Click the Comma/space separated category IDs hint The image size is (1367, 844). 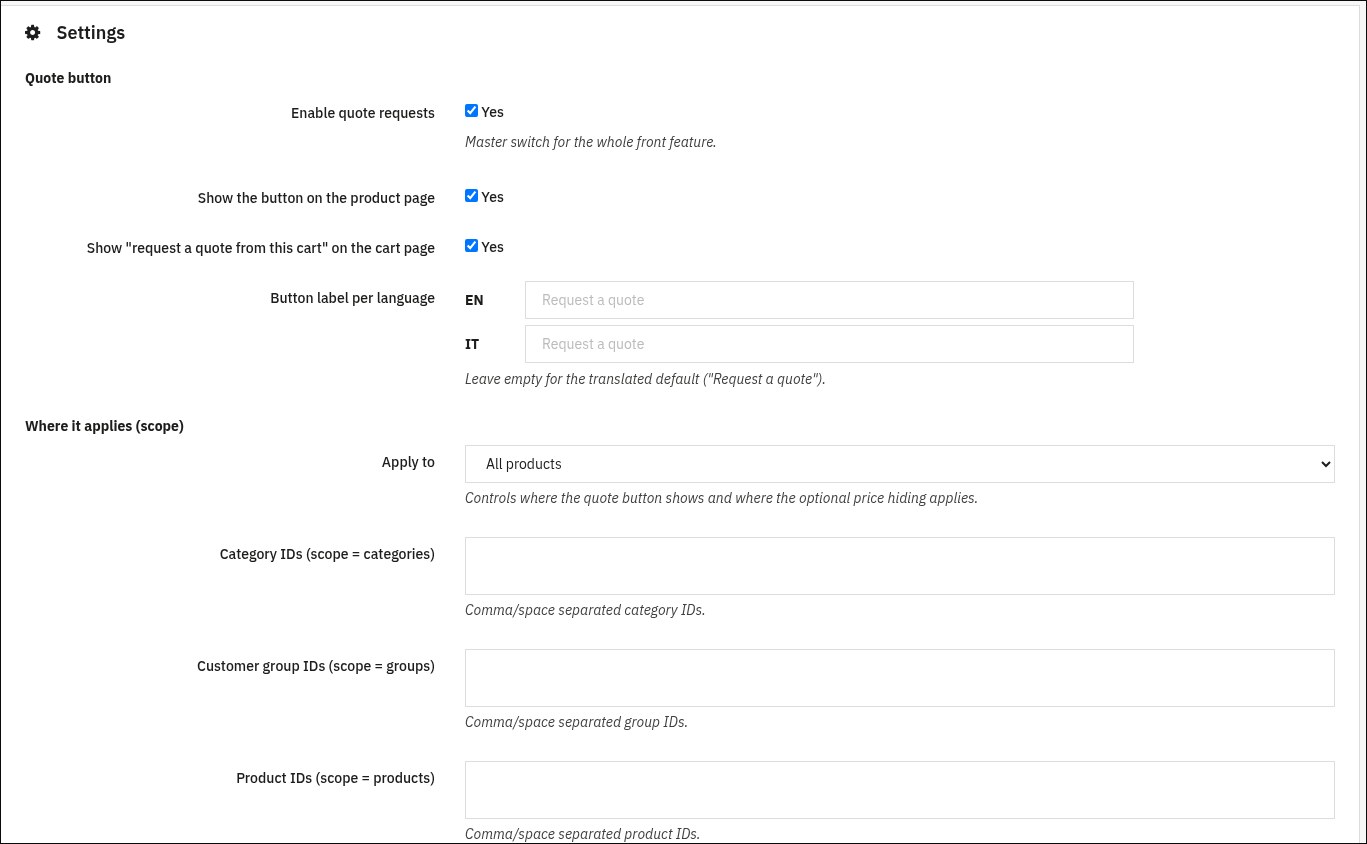585,610
